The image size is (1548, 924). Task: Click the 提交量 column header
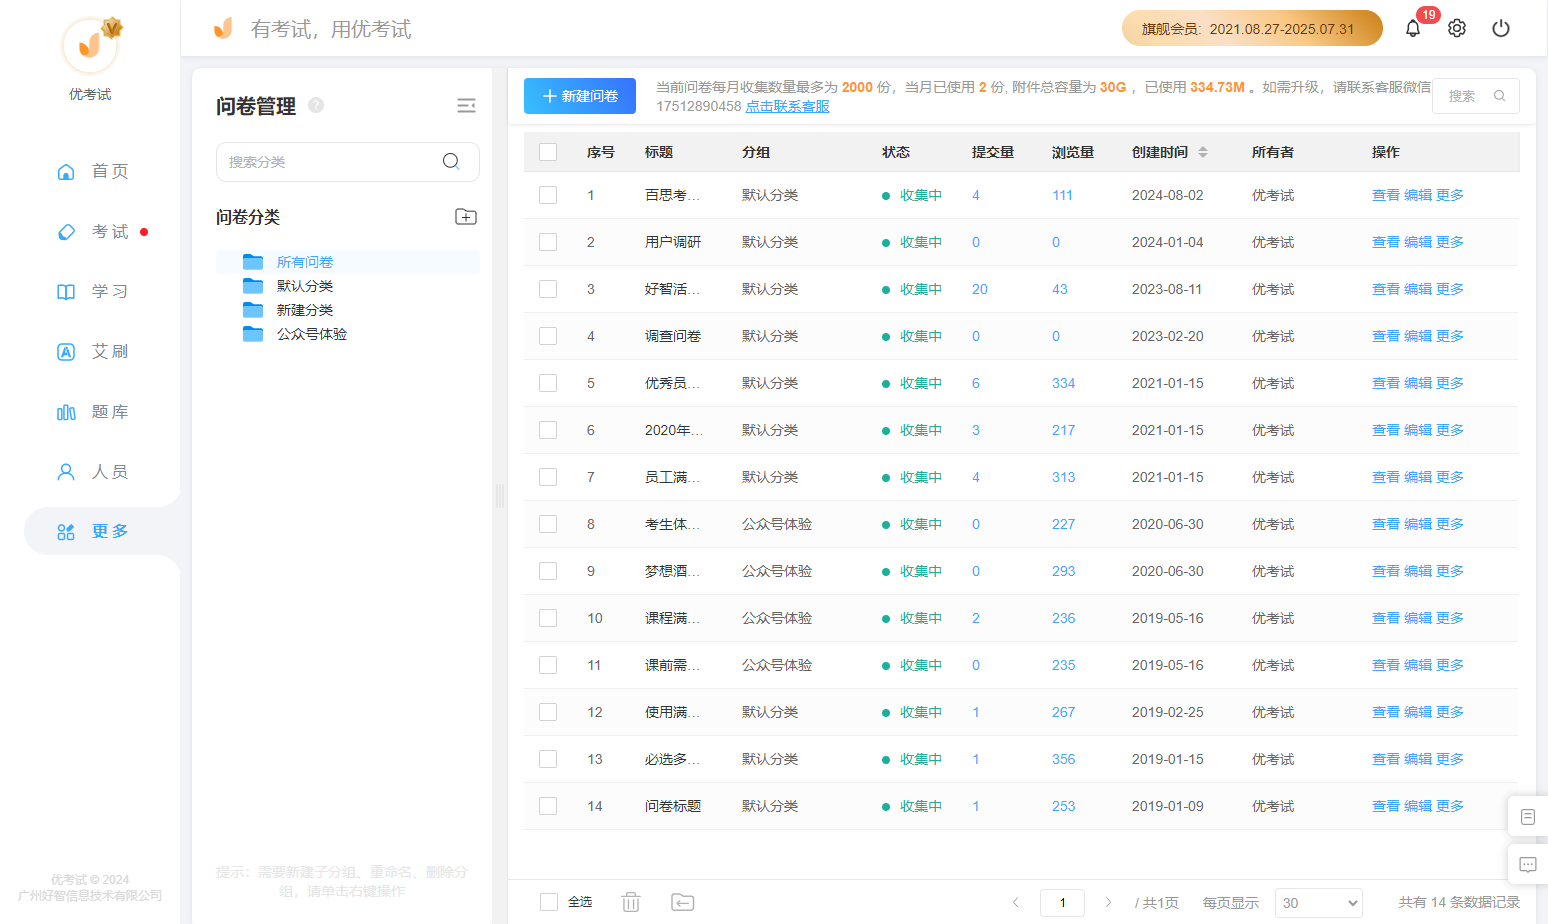993,152
